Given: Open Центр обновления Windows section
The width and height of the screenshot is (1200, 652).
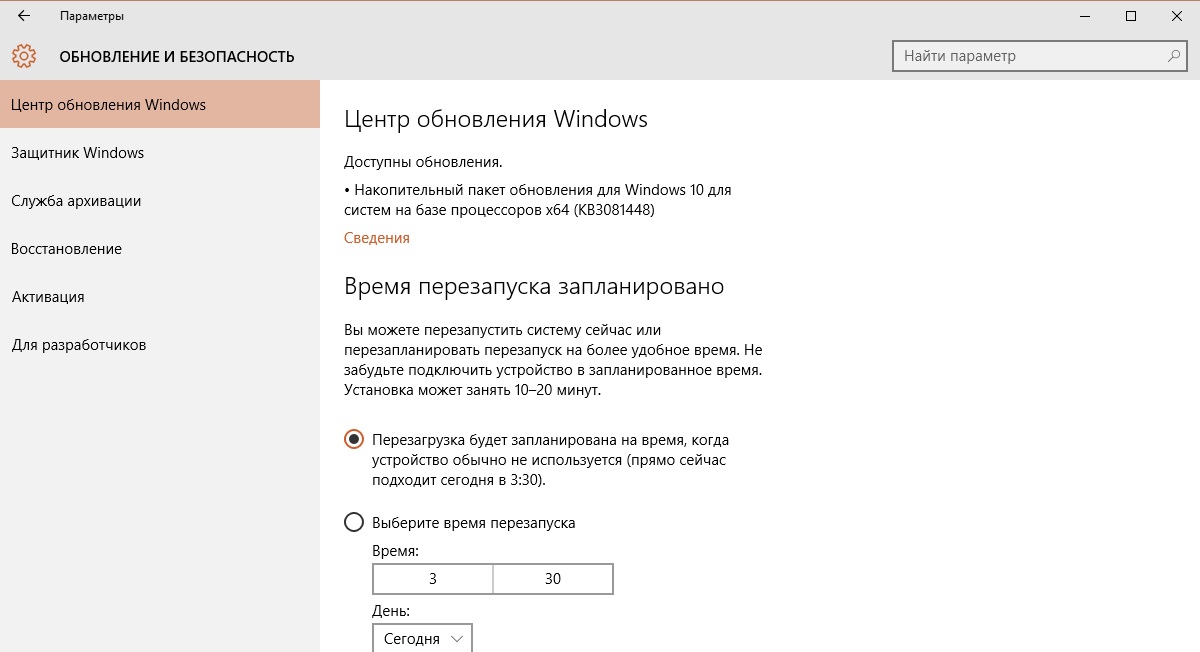Looking at the screenshot, I should [x=160, y=104].
